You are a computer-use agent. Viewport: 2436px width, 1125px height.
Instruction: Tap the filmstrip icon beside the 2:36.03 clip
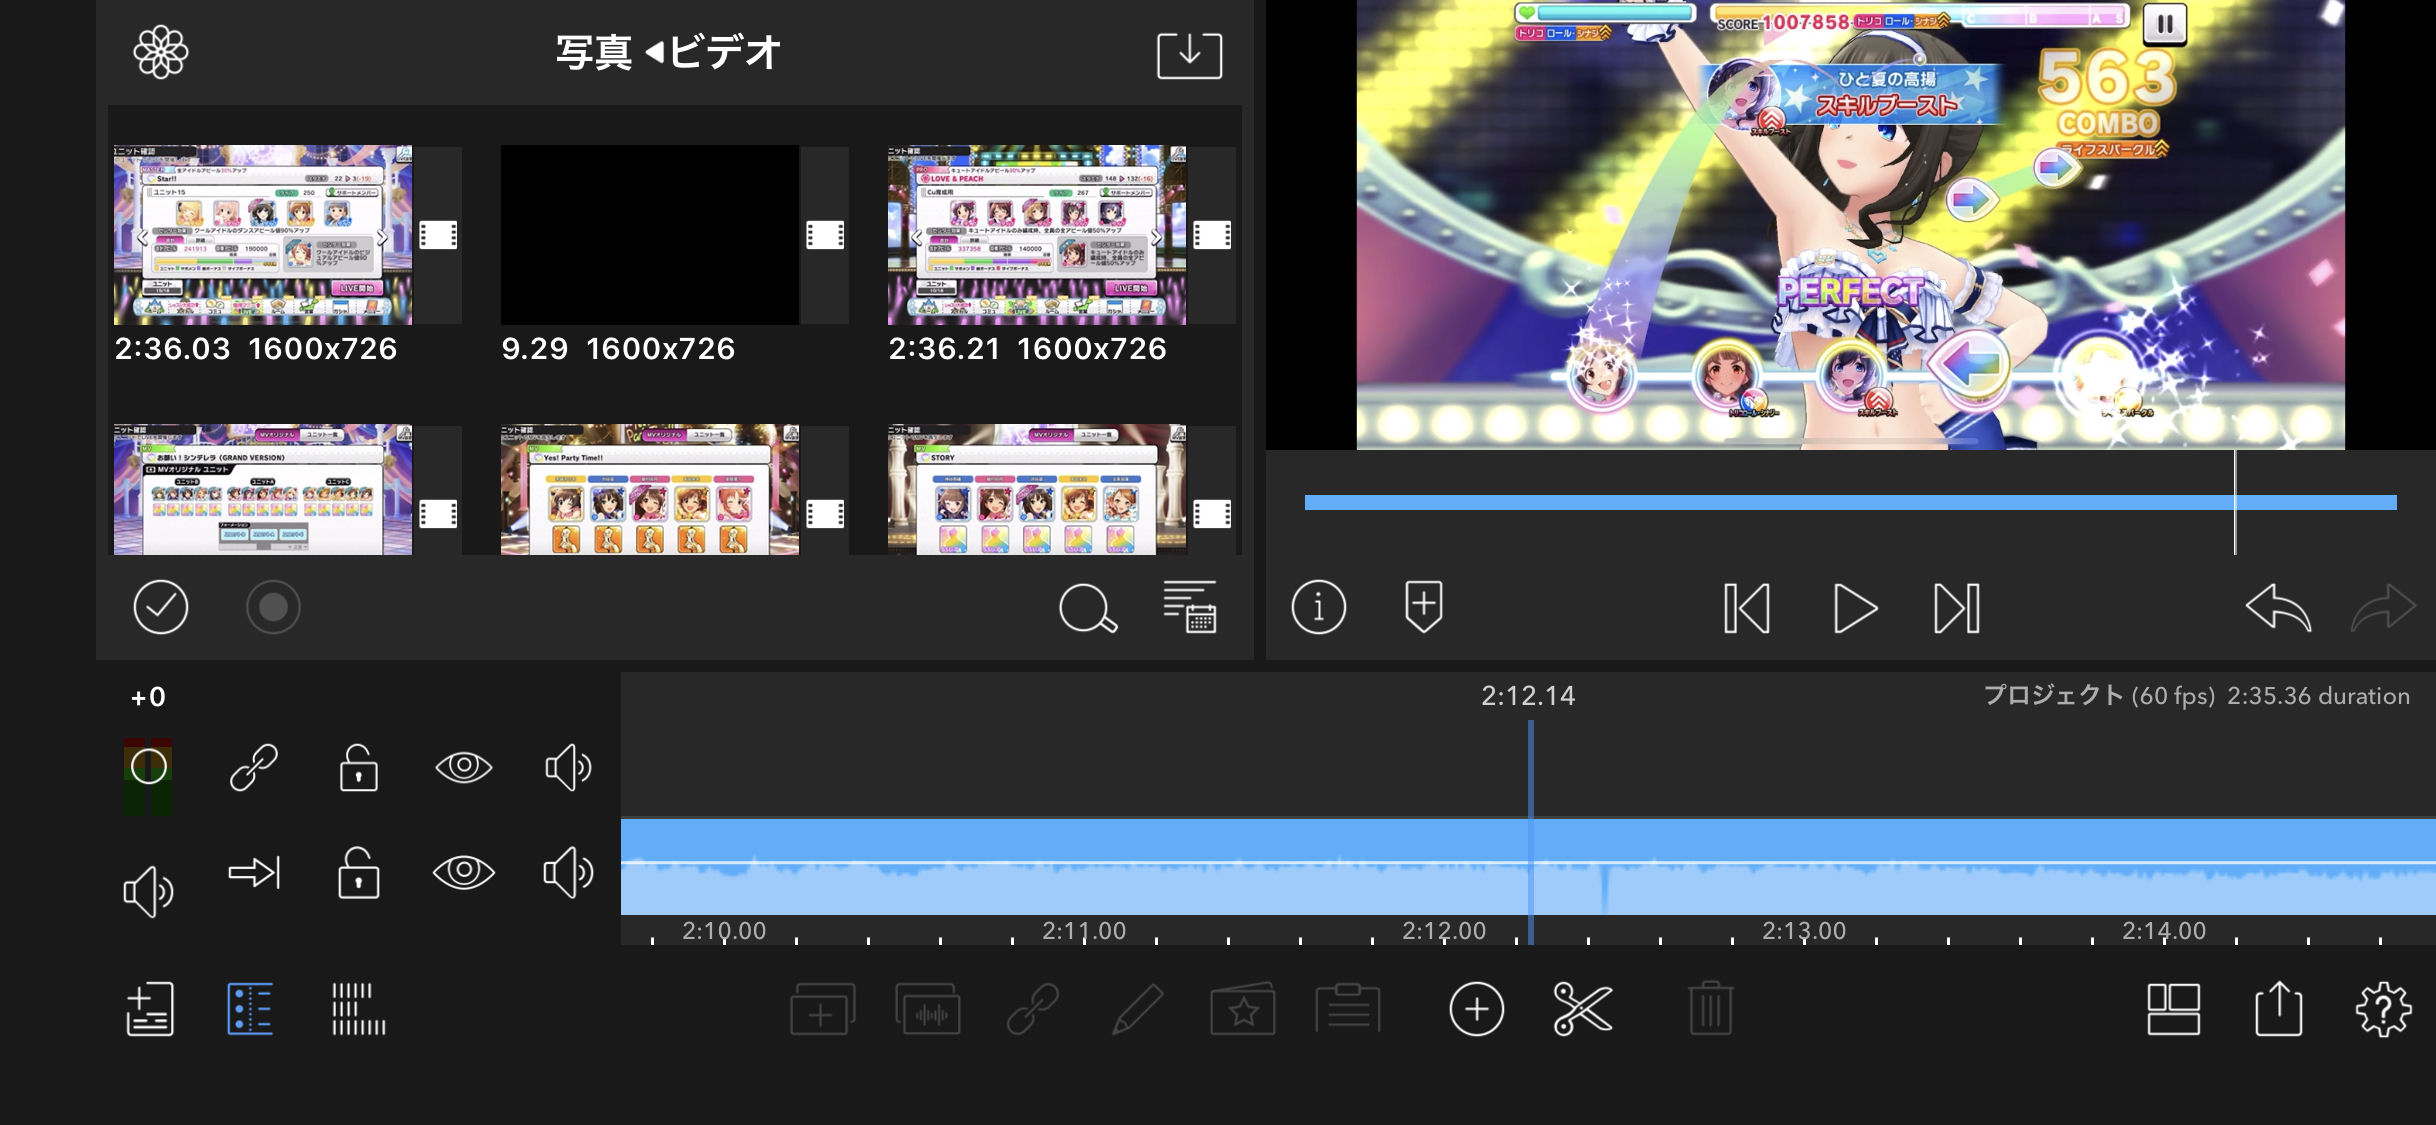(x=438, y=235)
